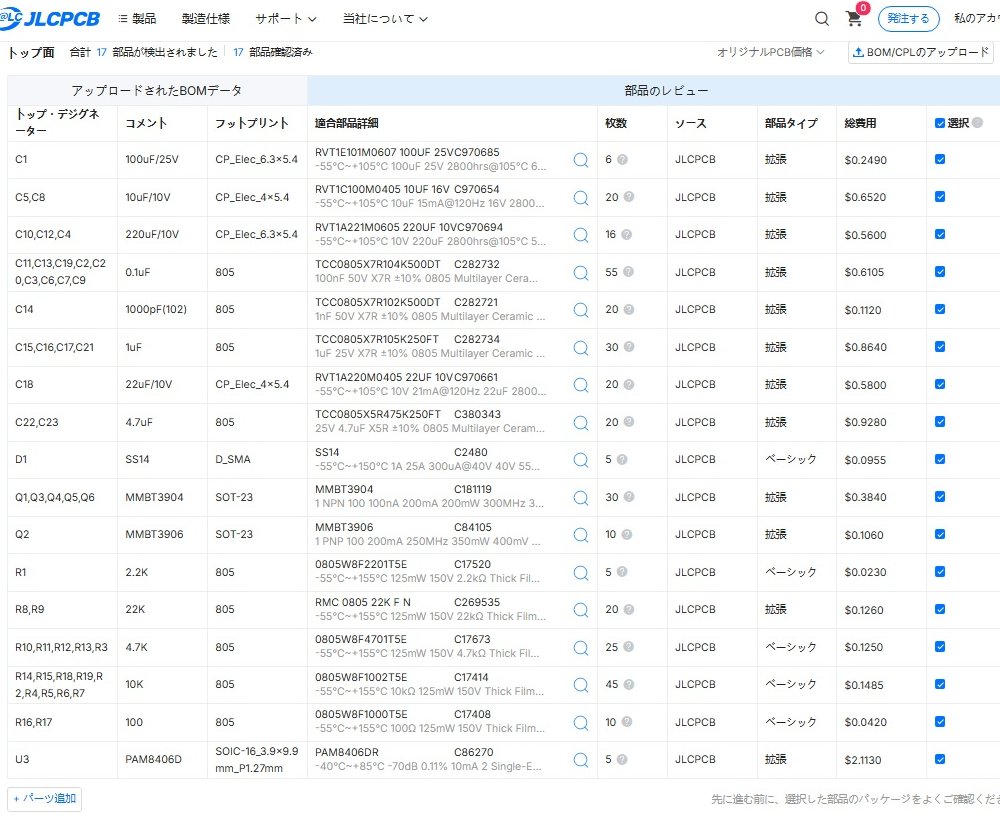
Task: Click BOM/CPLのアップロード button
Action: 920,52
